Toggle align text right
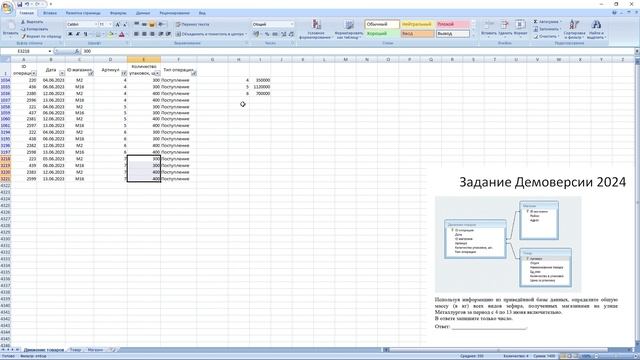The height and width of the screenshot is (360, 640). (152, 34)
